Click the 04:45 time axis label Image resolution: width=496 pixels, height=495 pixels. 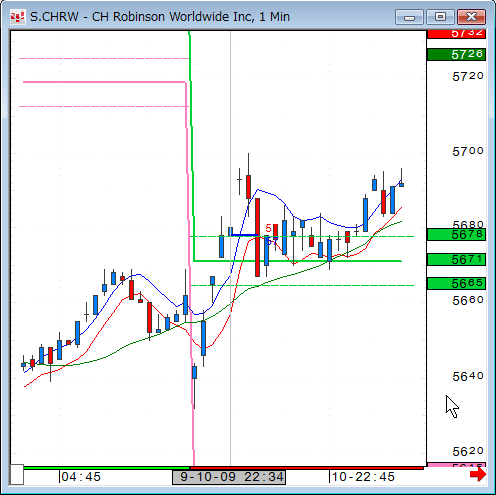point(81,477)
